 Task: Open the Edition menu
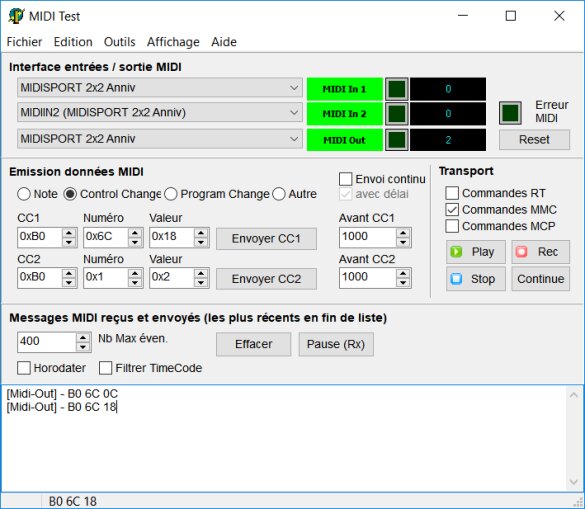[73, 42]
